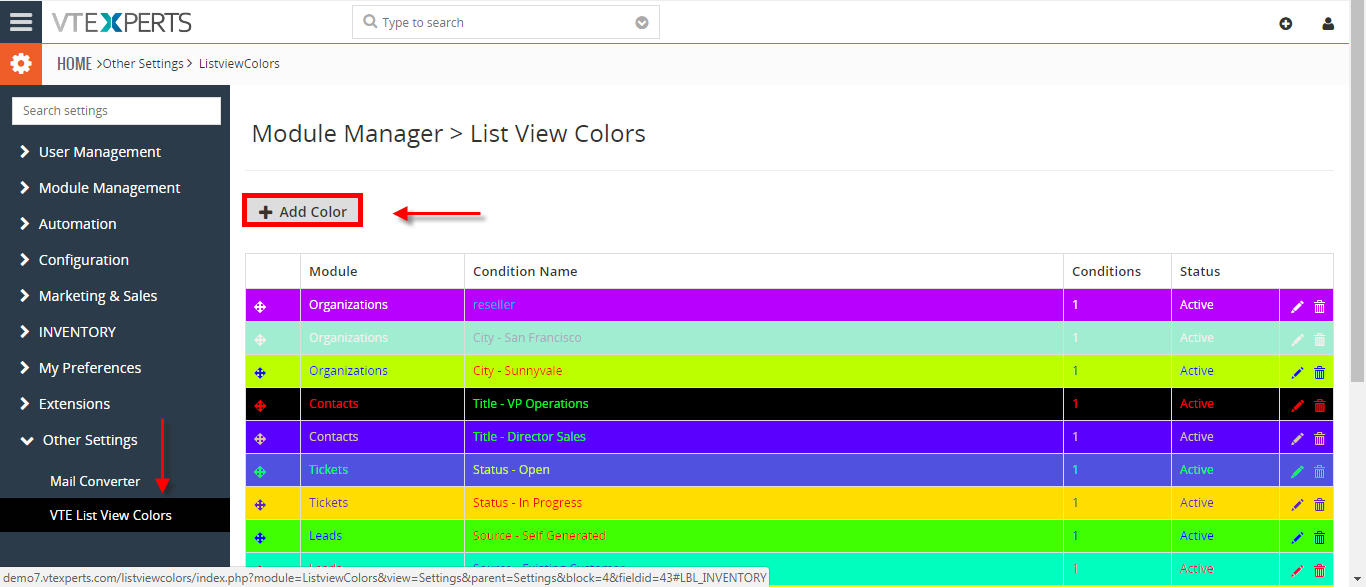This screenshot has width=1366, height=587.
Task: Click Module column header
Action: pos(333,271)
